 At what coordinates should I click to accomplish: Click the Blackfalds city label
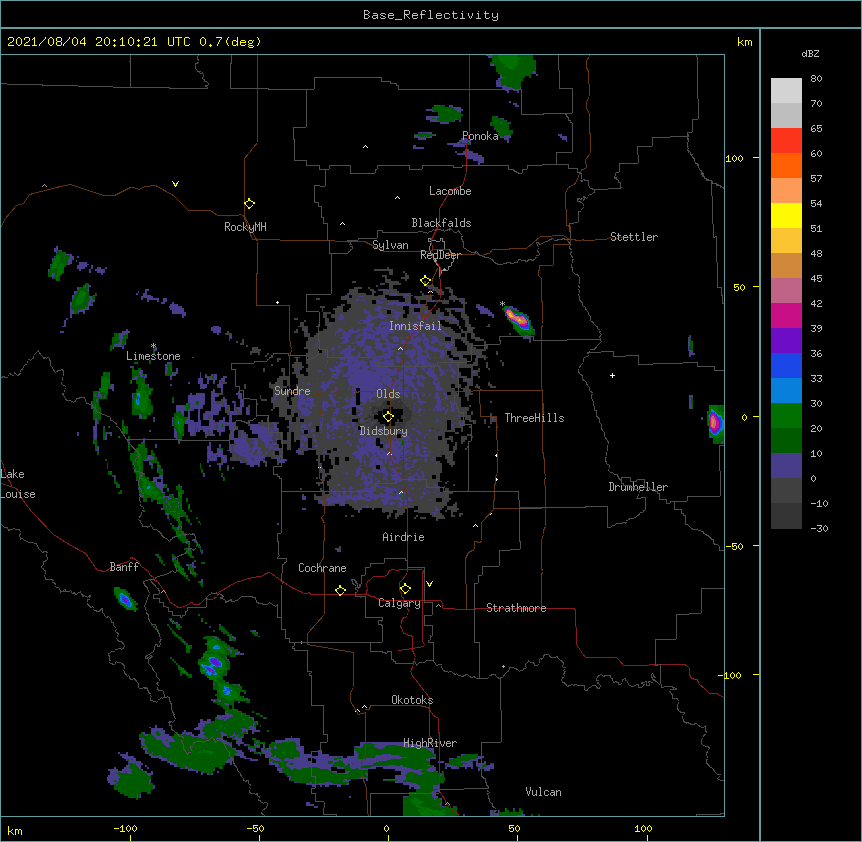(x=441, y=223)
